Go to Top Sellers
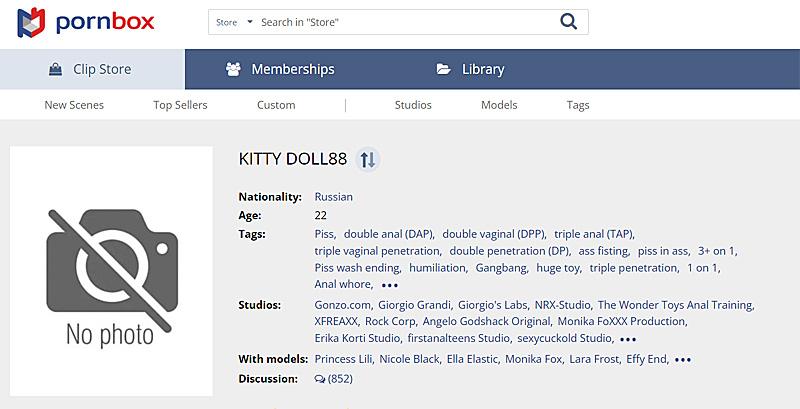This screenshot has height=409, width=800. (180, 105)
